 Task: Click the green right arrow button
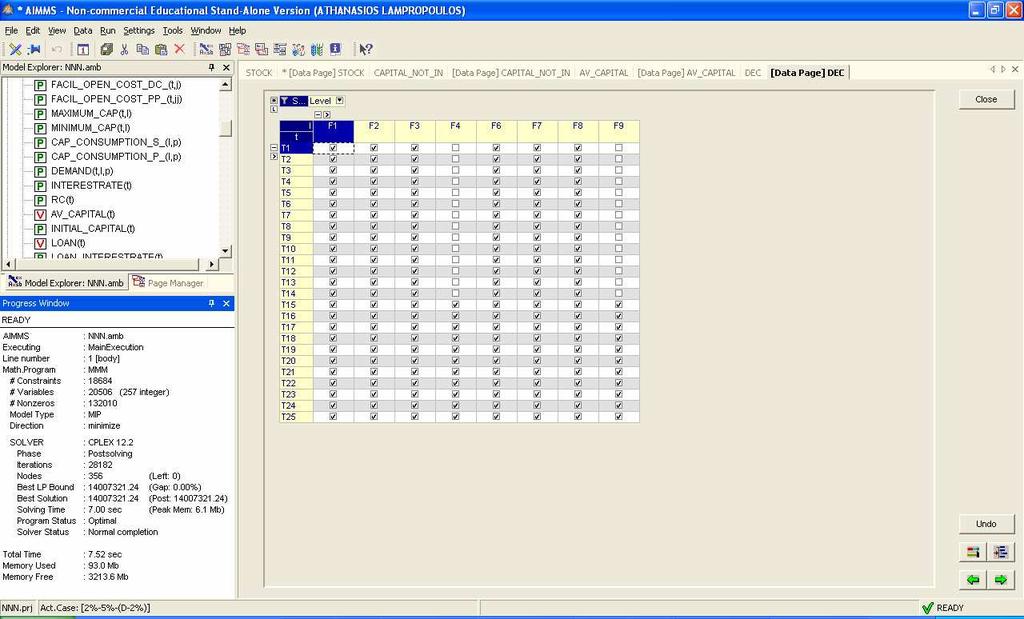[1000, 579]
